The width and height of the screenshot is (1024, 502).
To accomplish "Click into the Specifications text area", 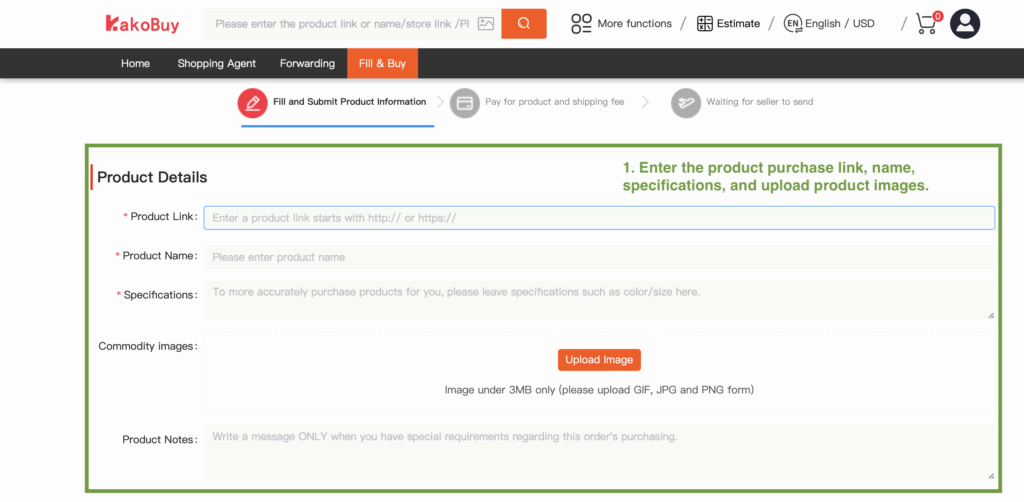I will click(x=598, y=299).
